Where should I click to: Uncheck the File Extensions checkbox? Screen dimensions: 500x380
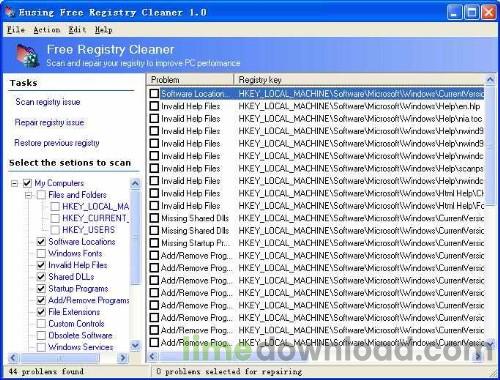(41, 312)
